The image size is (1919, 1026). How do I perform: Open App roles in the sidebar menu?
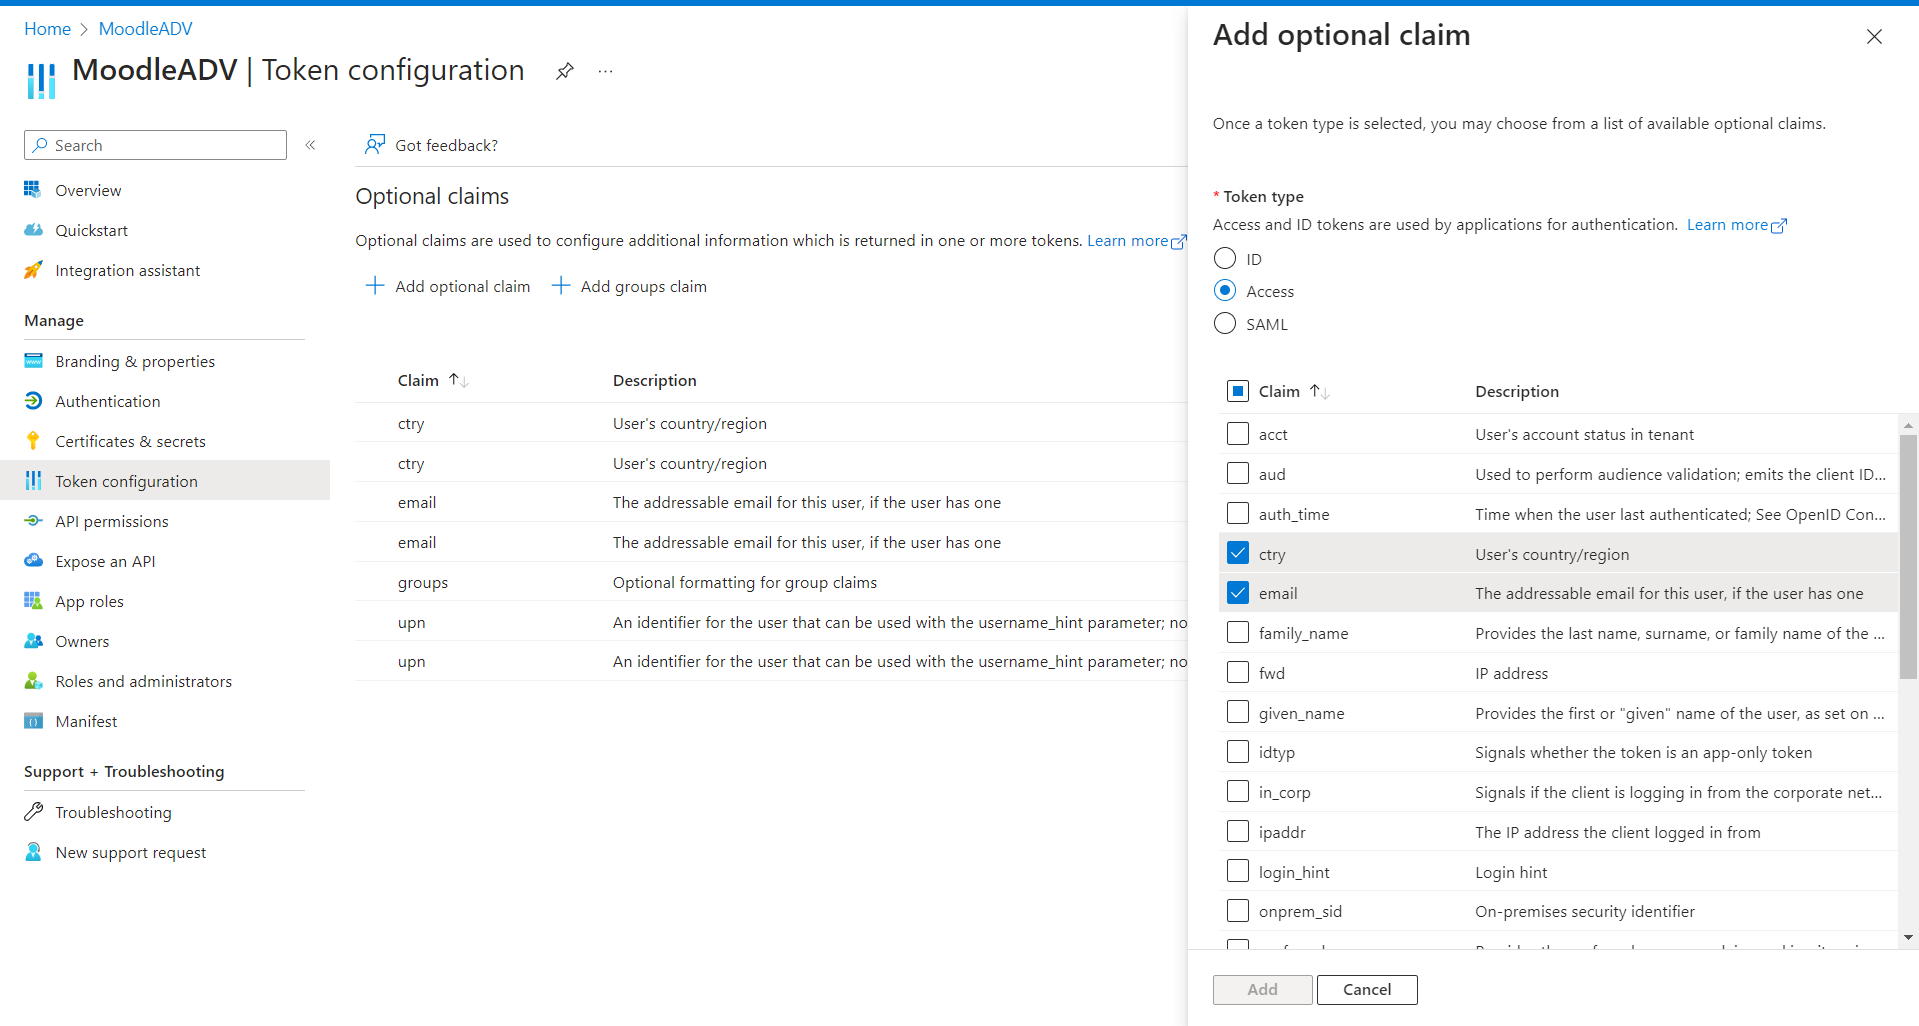(x=90, y=601)
